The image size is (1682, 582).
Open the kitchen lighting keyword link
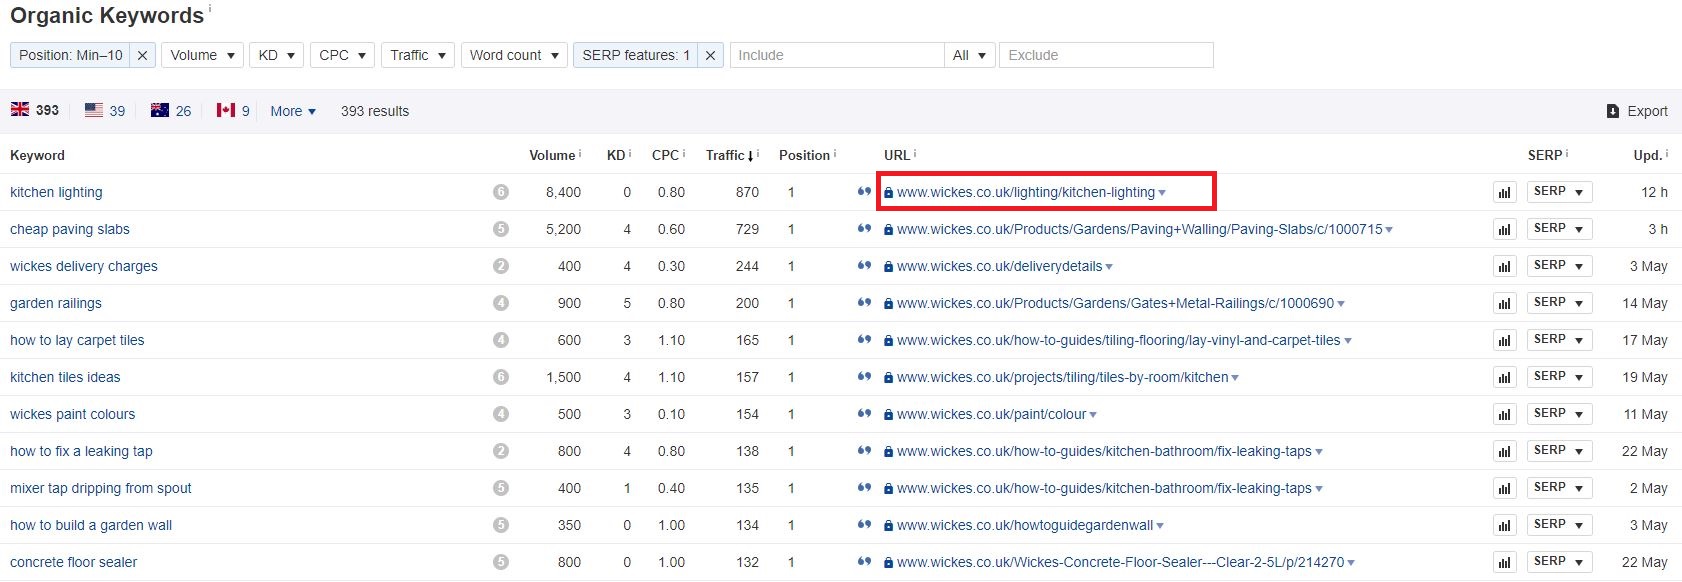click(x=56, y=192)
